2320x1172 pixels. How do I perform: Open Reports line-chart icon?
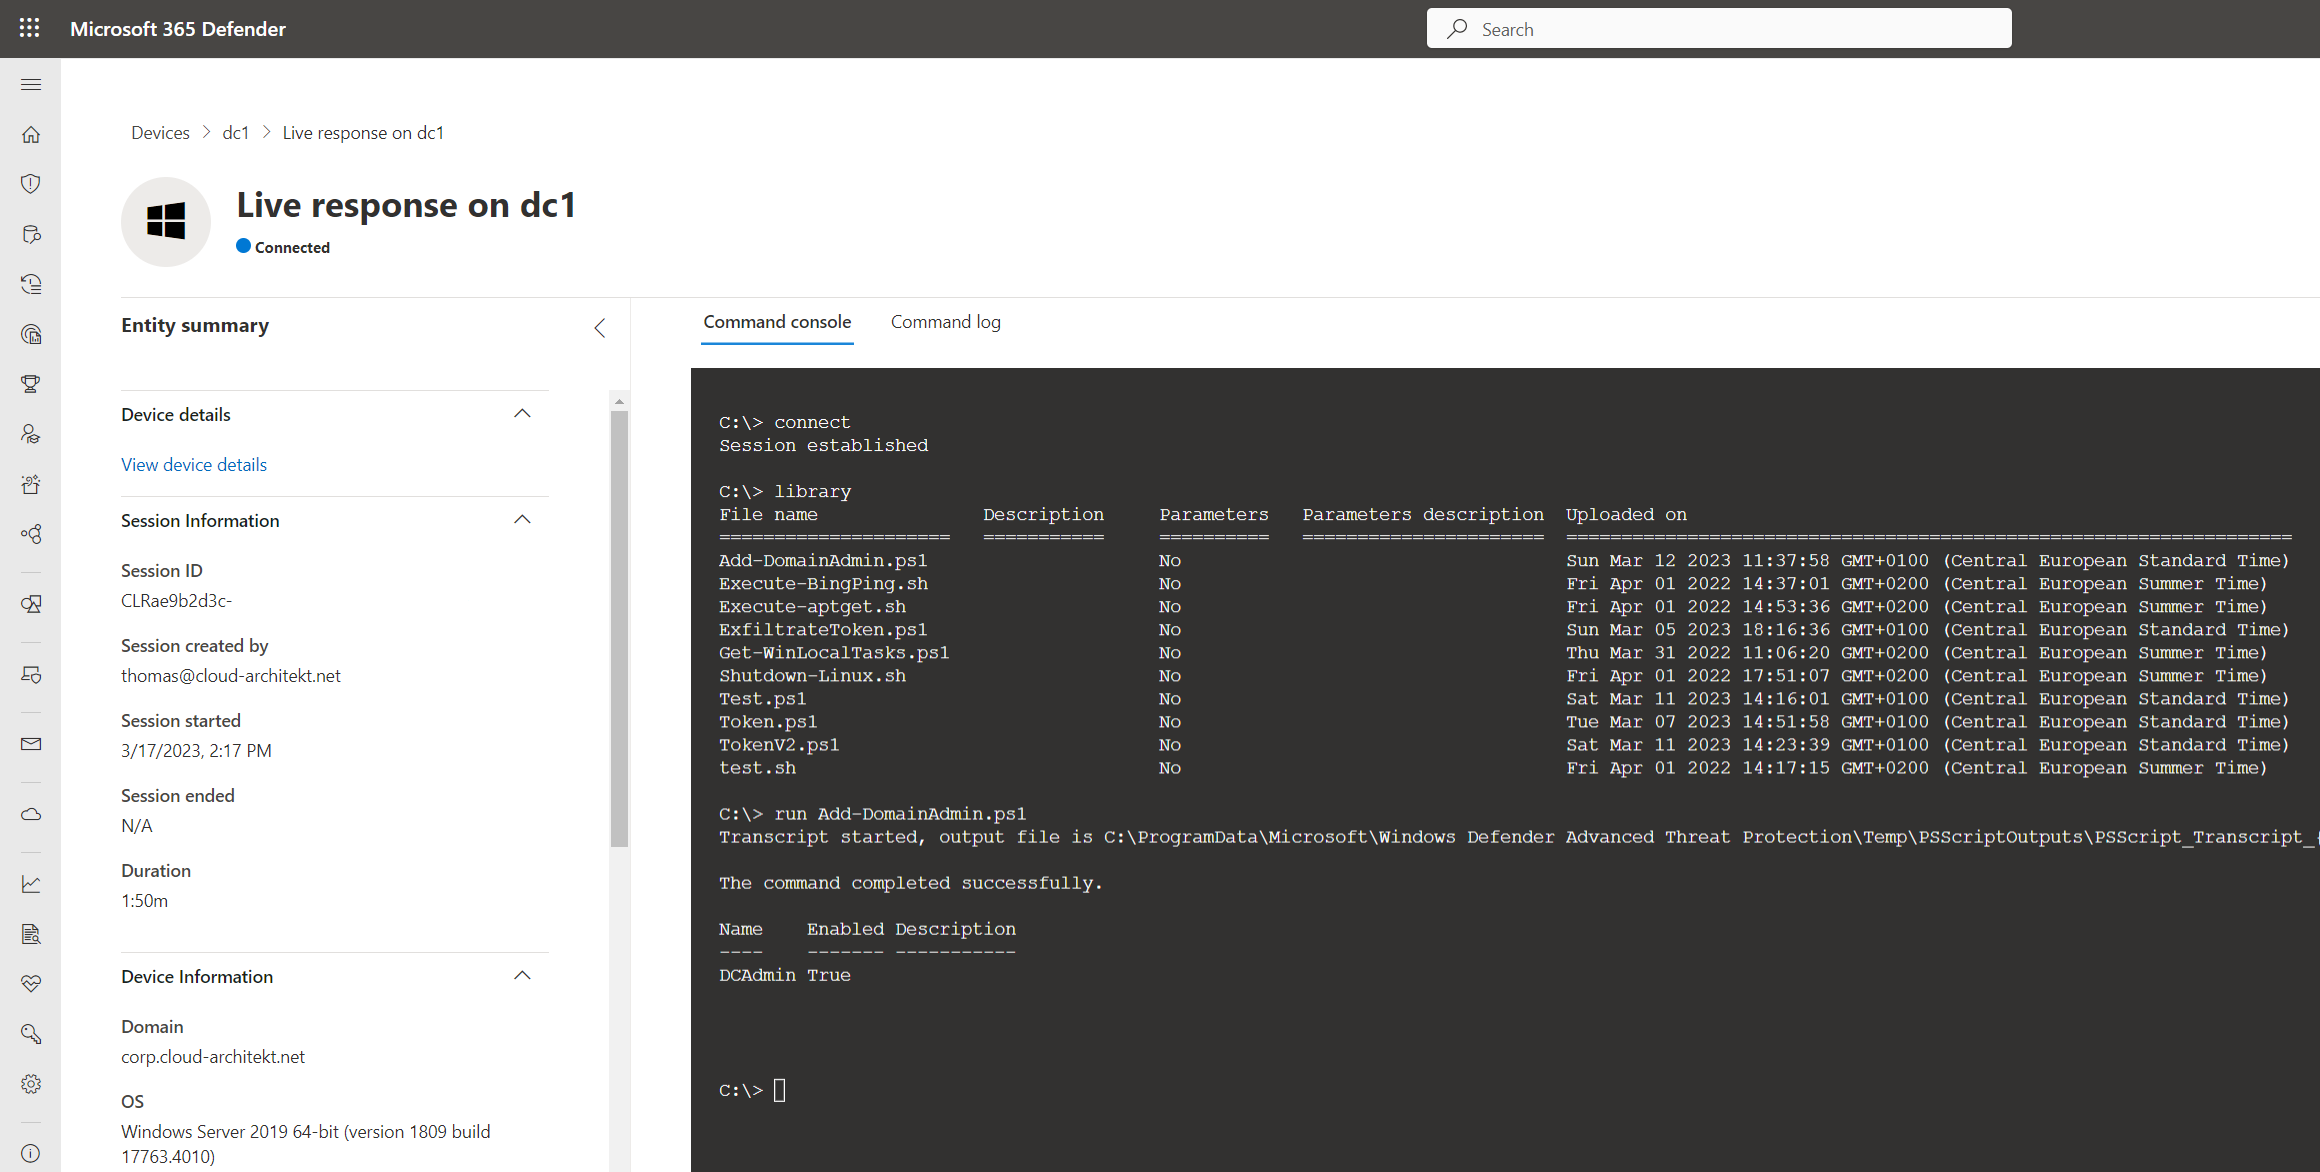pyautogui.click(x=31, y=884)
